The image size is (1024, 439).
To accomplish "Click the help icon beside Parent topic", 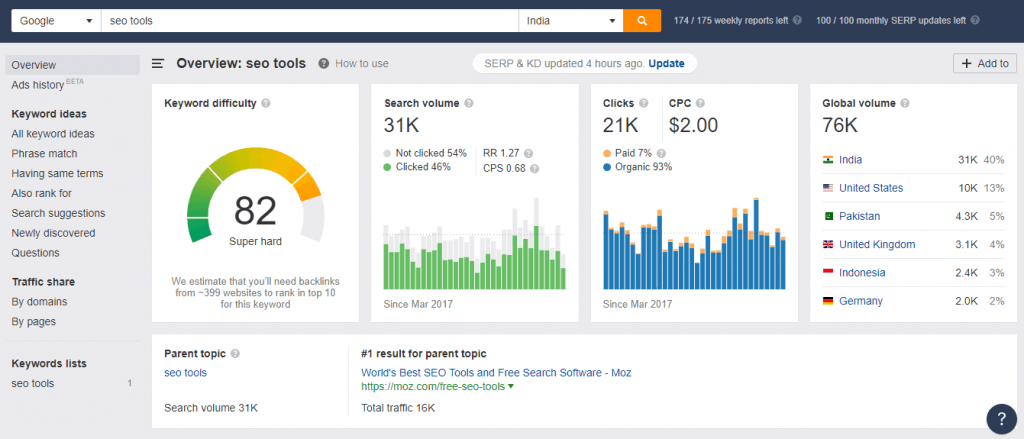I will click(x=235, y=353).
